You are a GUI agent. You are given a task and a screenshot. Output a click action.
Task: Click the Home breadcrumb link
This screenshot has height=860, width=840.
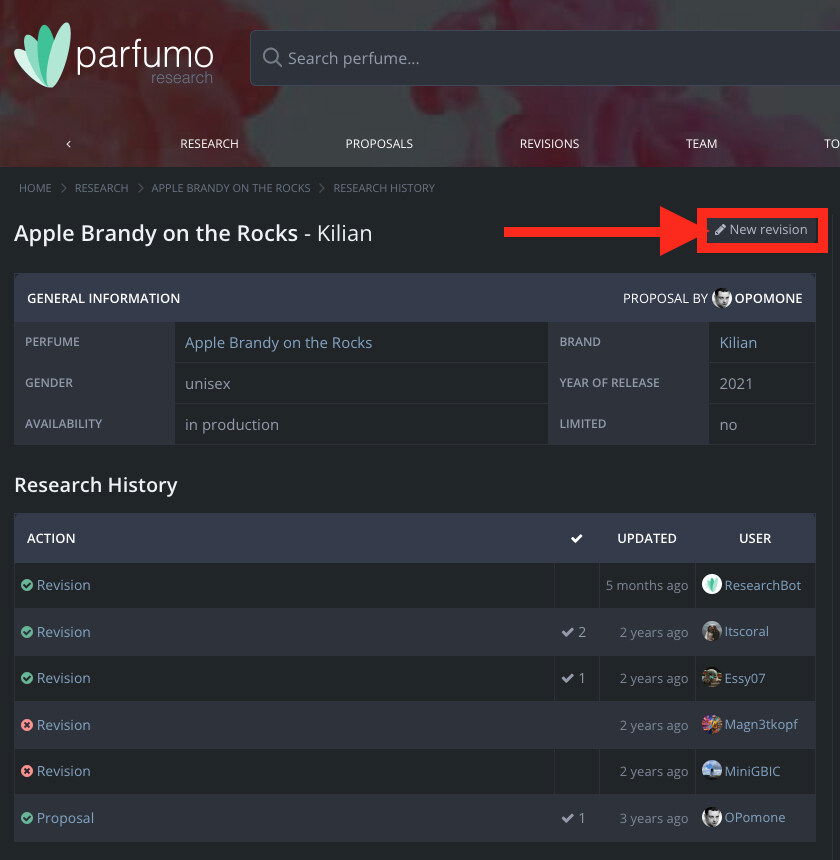point(35,188)
